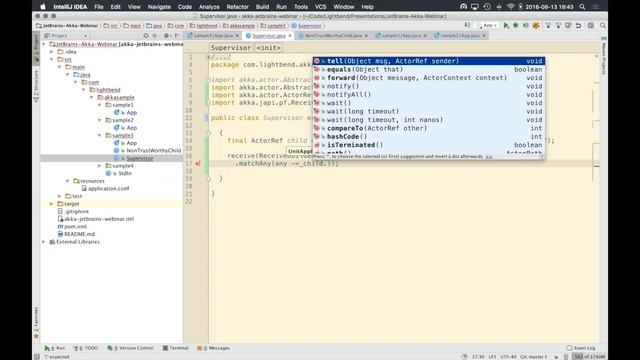Collapse the resources folder
This screenshot has height=360, width=640.
[x=68, y=181]
